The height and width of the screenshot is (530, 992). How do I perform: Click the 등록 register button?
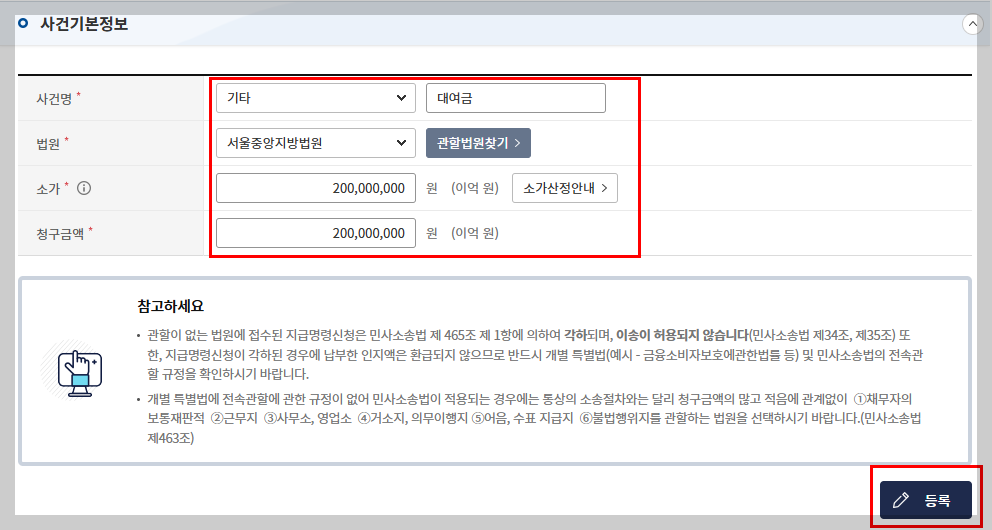coord(926,500)
